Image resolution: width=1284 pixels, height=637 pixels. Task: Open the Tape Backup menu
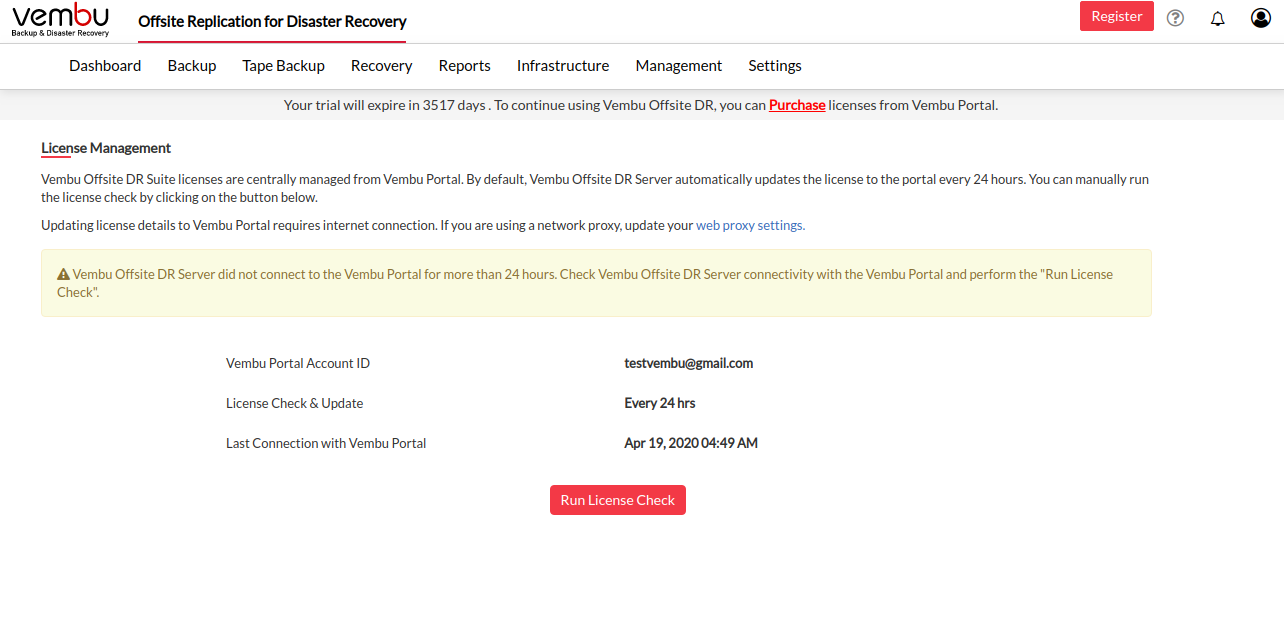click(x=283, y=66)
